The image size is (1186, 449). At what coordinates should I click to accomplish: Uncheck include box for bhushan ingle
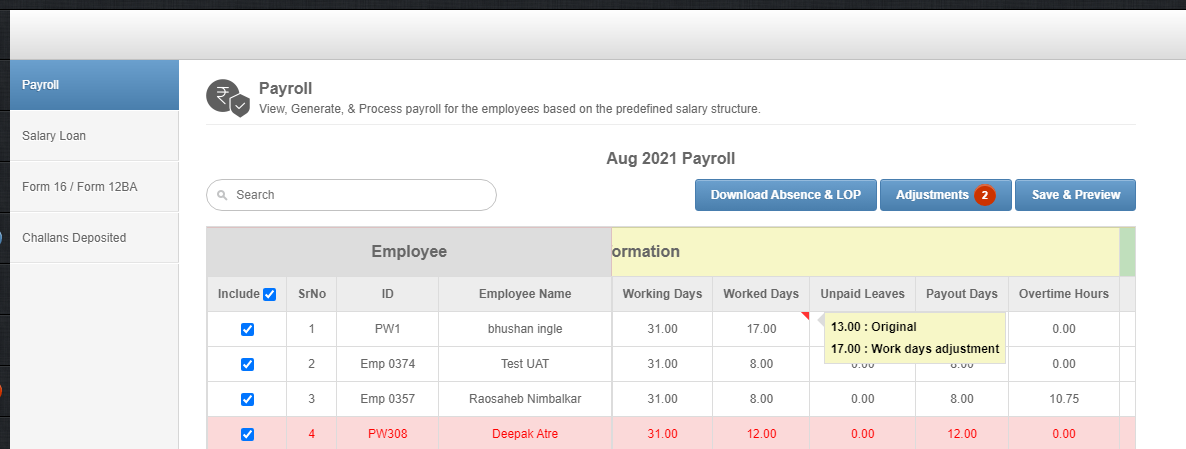pyautogui.click(x=247, y=330)
